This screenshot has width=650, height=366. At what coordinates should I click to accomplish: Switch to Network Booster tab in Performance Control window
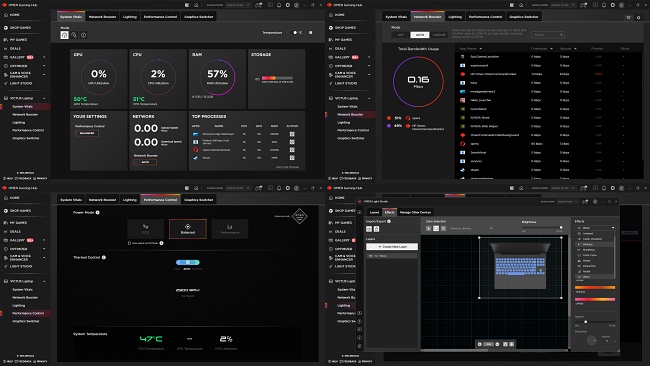(x=102, y=200)
